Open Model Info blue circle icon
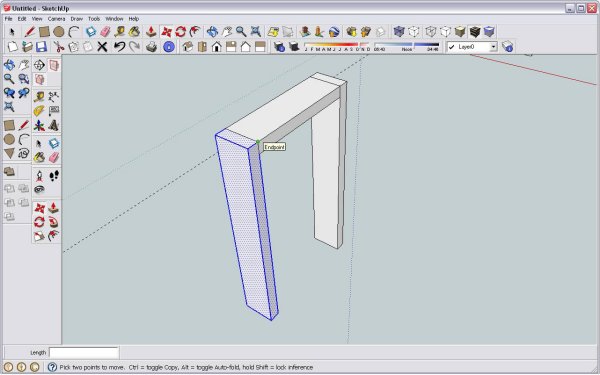 (169, 47)
